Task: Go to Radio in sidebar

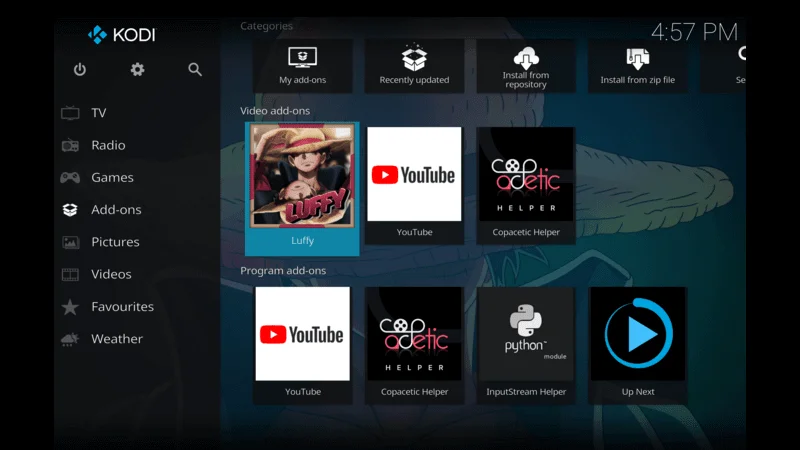Action: [x=108, y=145]
